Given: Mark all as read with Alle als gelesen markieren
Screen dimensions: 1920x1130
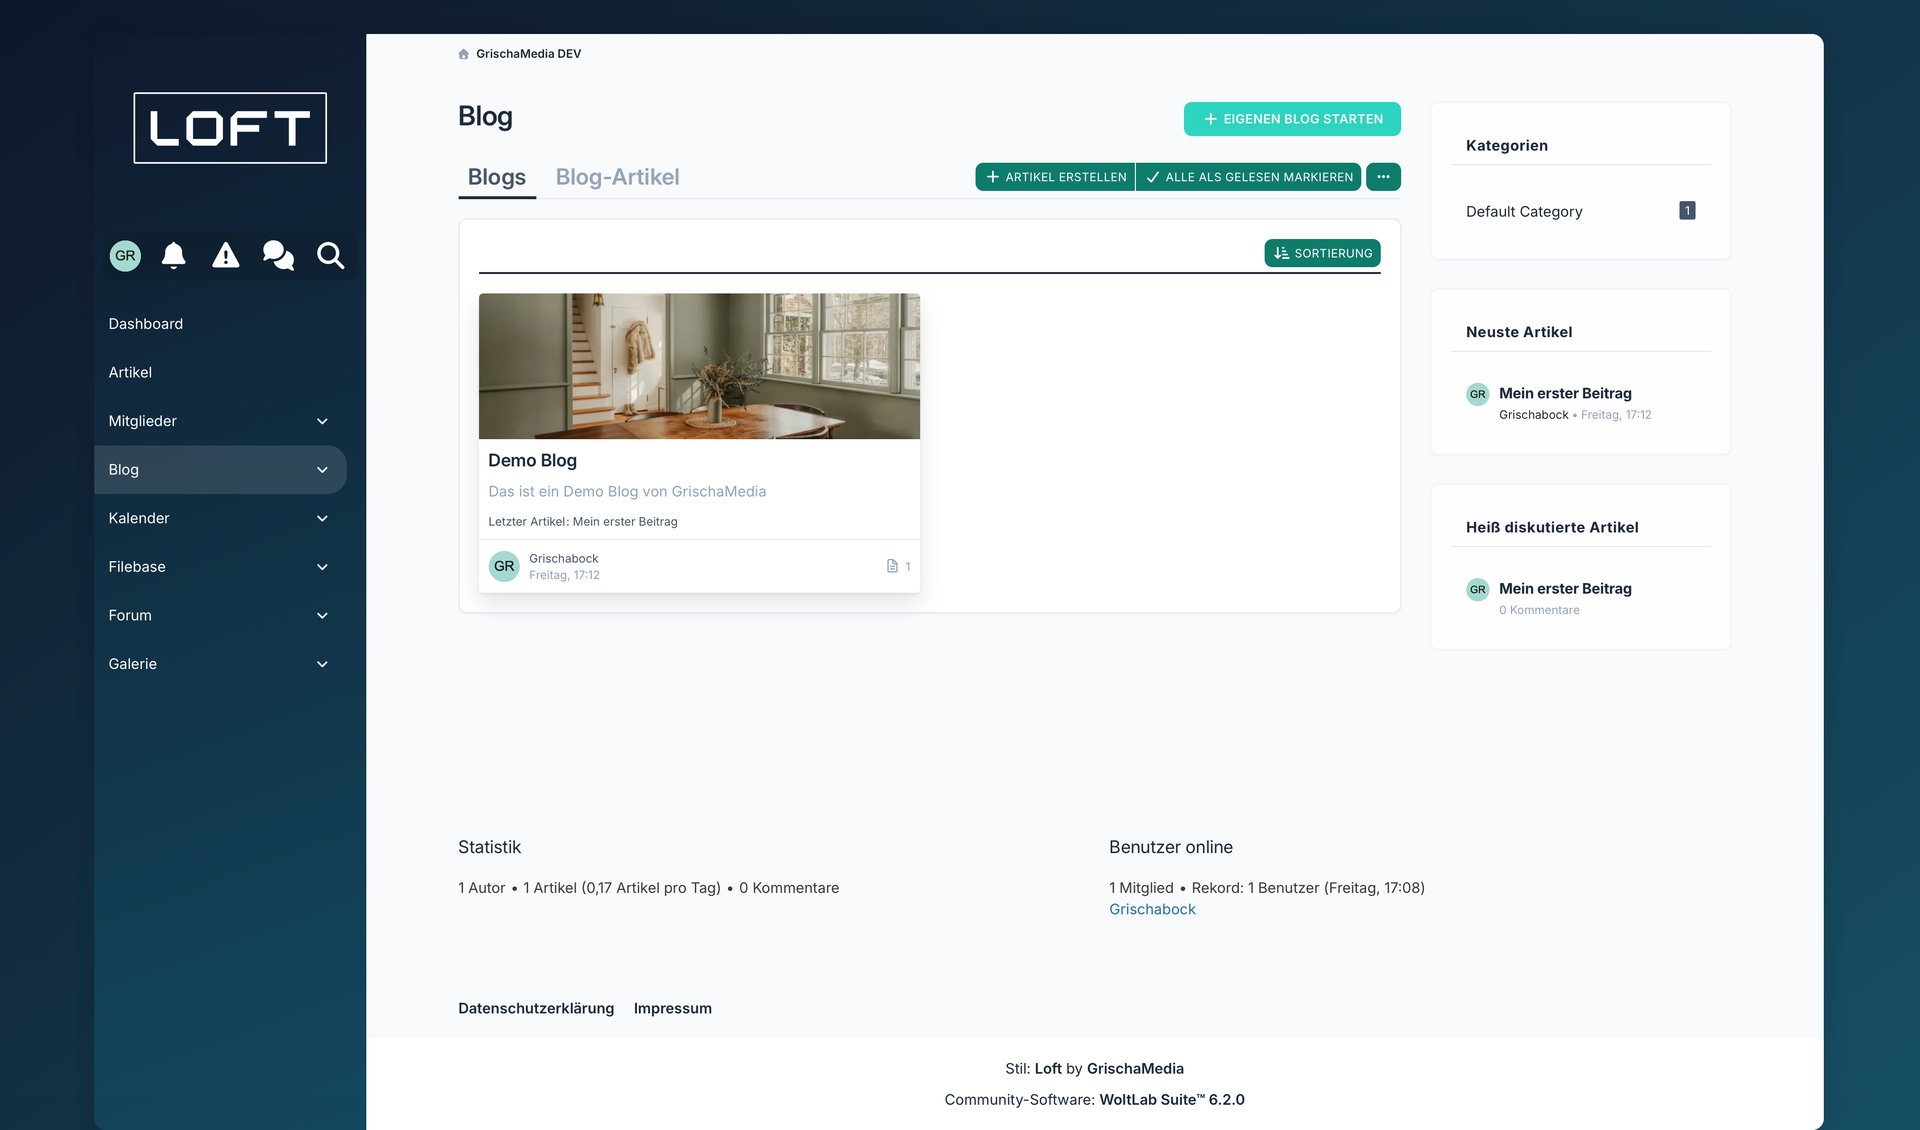Looking at the screenshot, I should pyautogui.click(x=1248, y=177).
